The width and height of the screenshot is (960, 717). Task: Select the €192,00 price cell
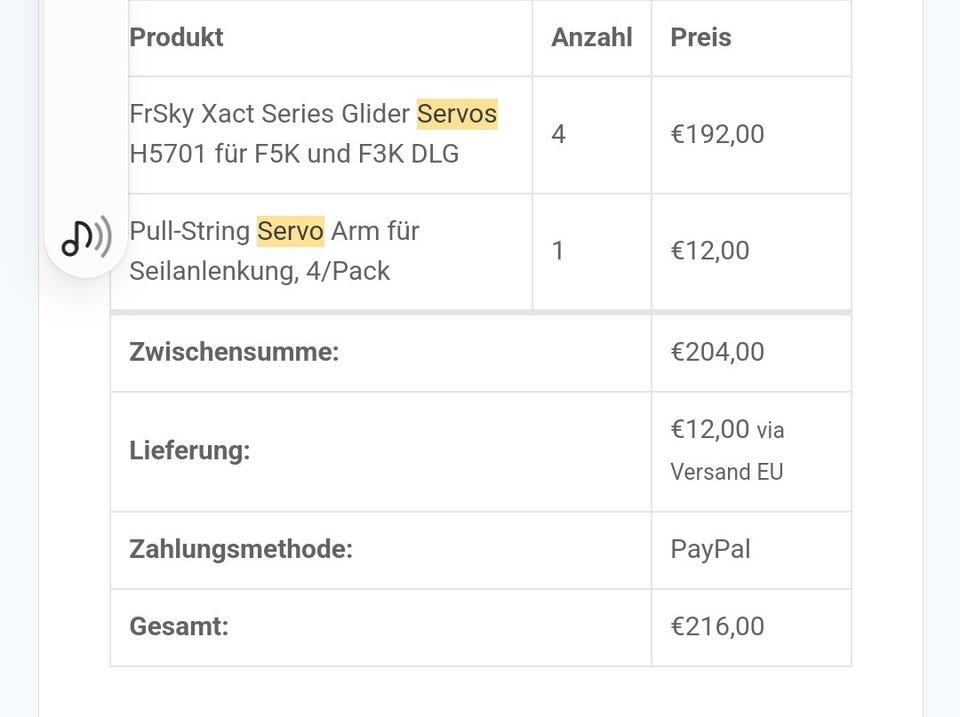coord(717,134)
